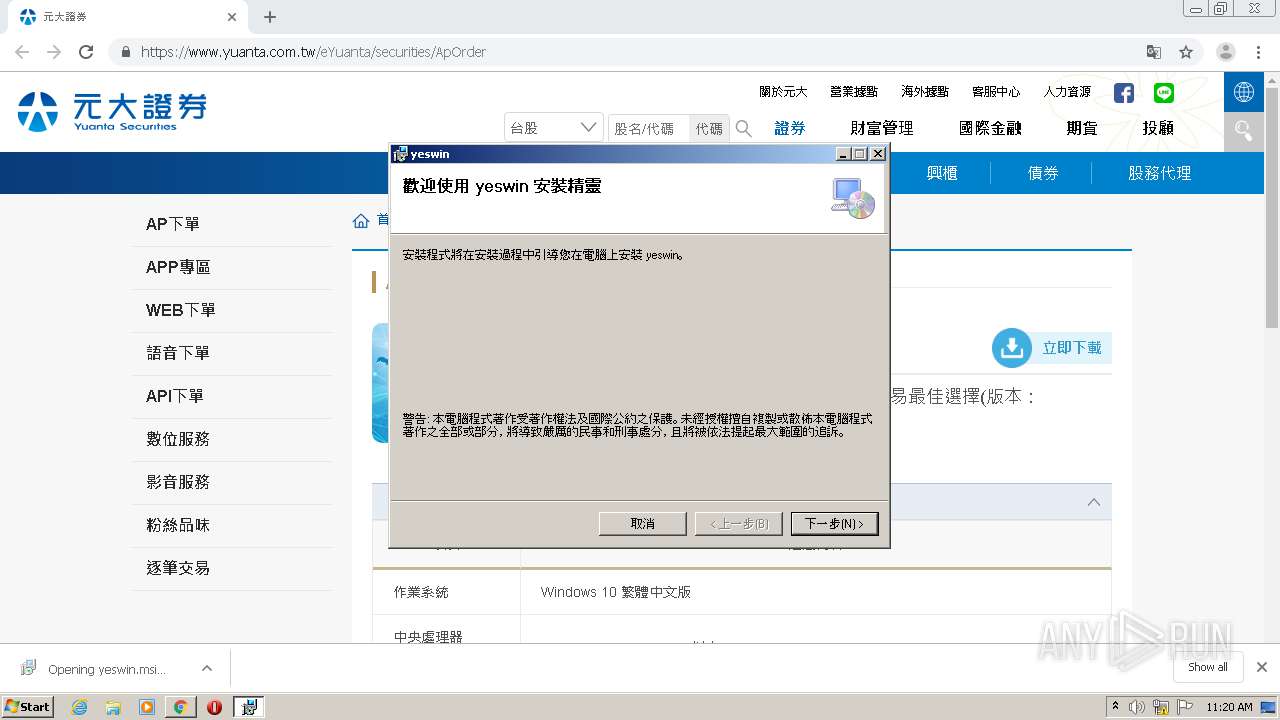
Task: Open the file explorer taskbar icon
Action: [113, 707]
